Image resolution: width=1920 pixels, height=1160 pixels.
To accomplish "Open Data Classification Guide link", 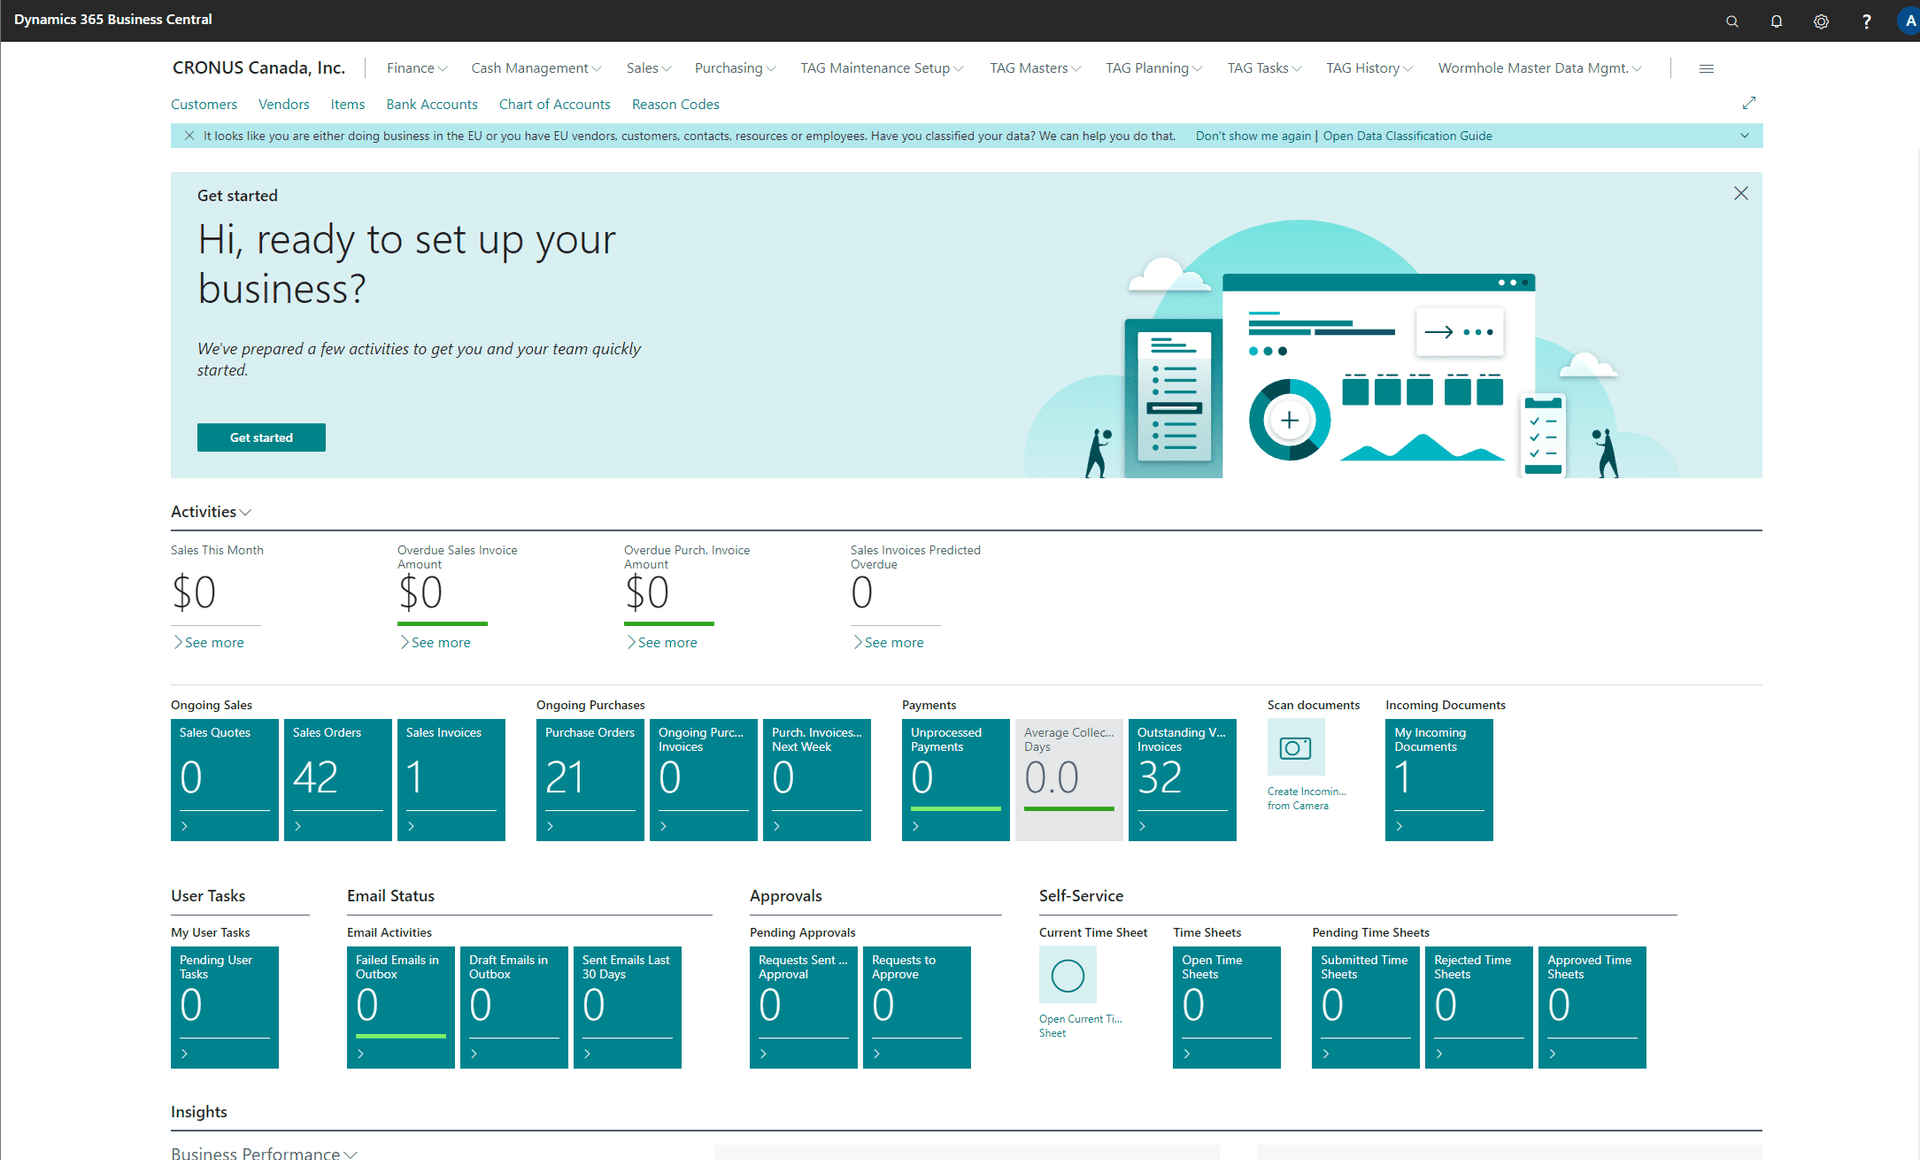I will pos(1407,136).
